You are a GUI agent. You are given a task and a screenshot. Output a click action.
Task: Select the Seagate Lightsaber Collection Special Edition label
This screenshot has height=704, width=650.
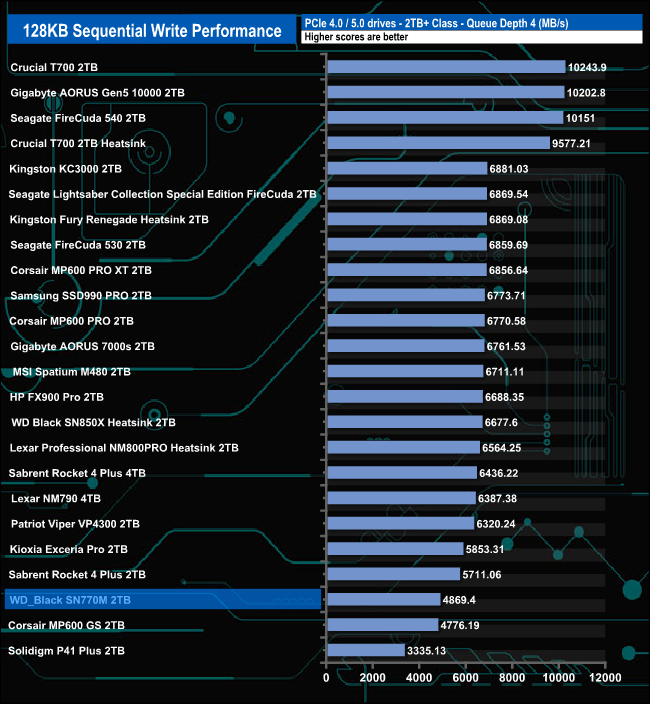(162, 194)
